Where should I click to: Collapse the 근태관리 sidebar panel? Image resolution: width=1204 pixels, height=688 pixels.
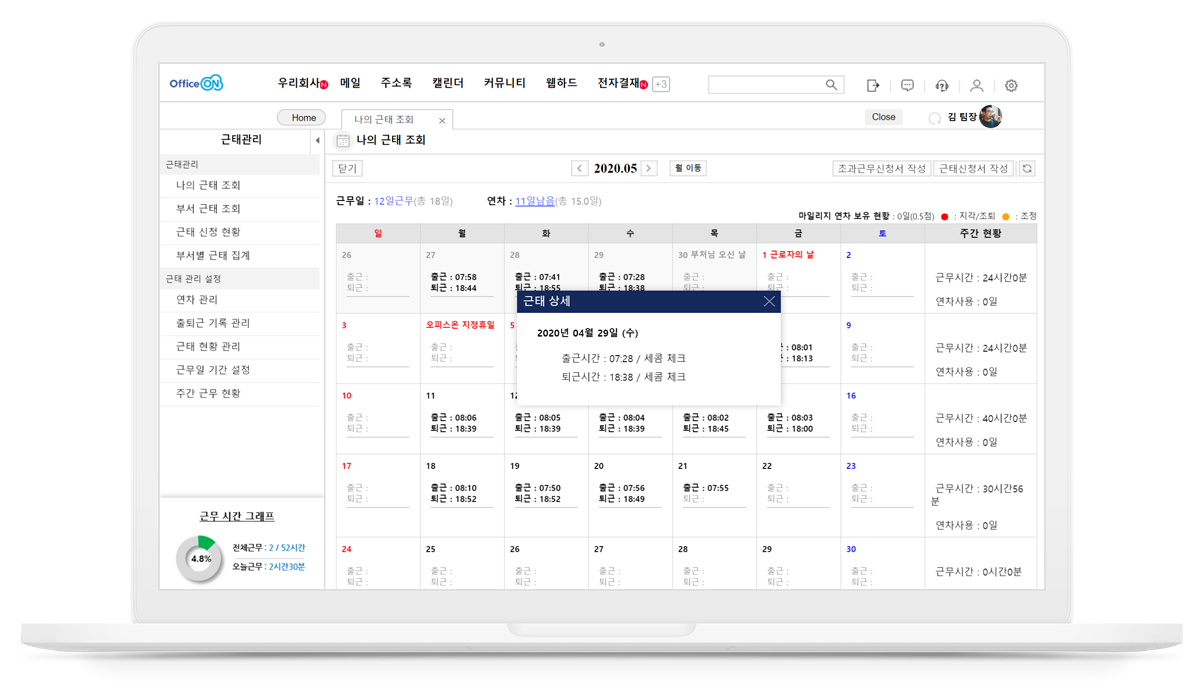[x=317, y=141]
